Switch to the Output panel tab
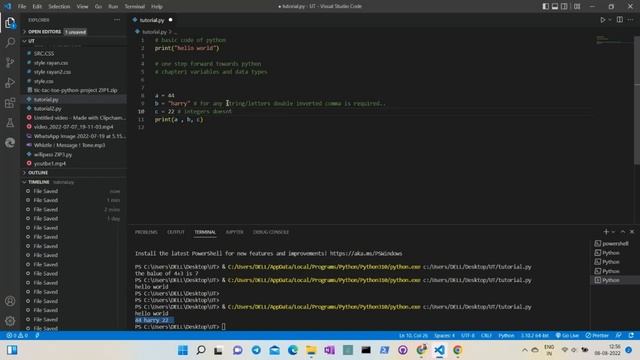Image resolution: width=640 pixels, height=360 pixels. click(176, 232)
